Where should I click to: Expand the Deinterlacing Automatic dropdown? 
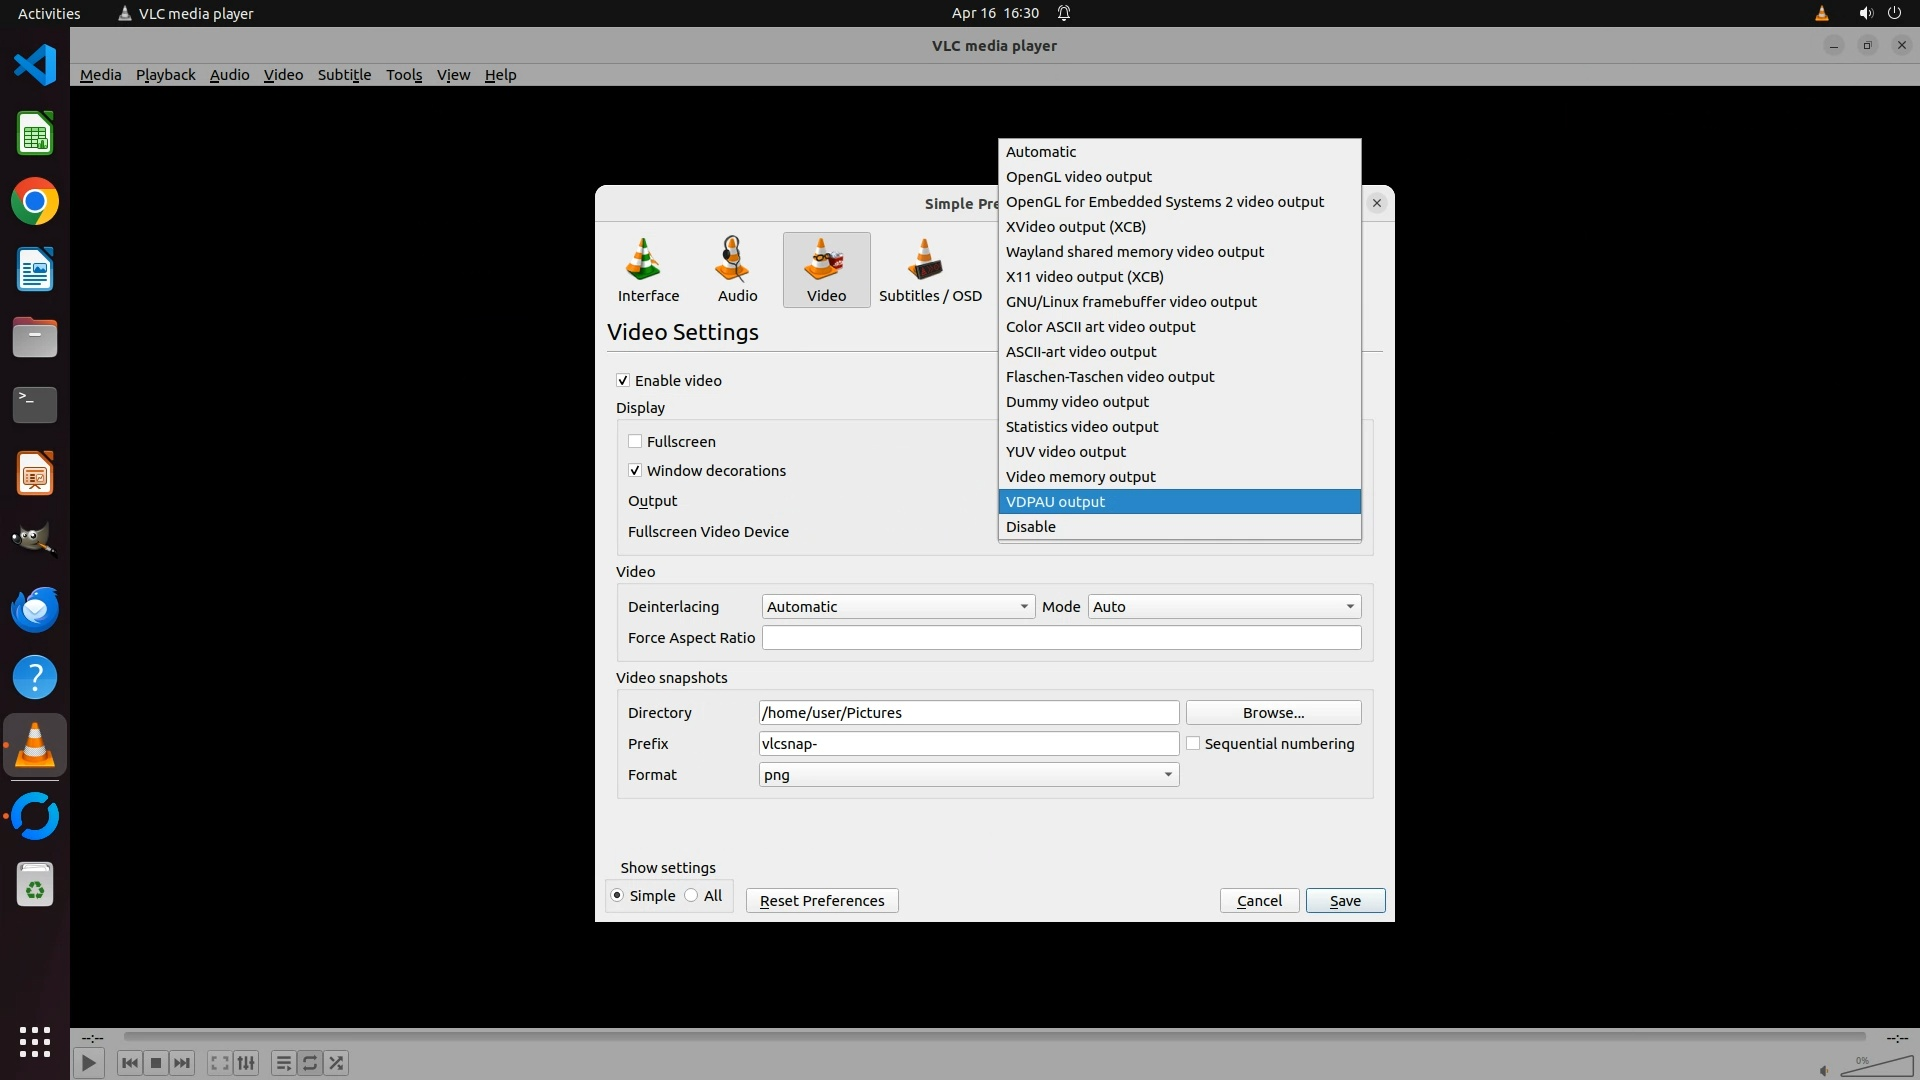coord(897,607)
